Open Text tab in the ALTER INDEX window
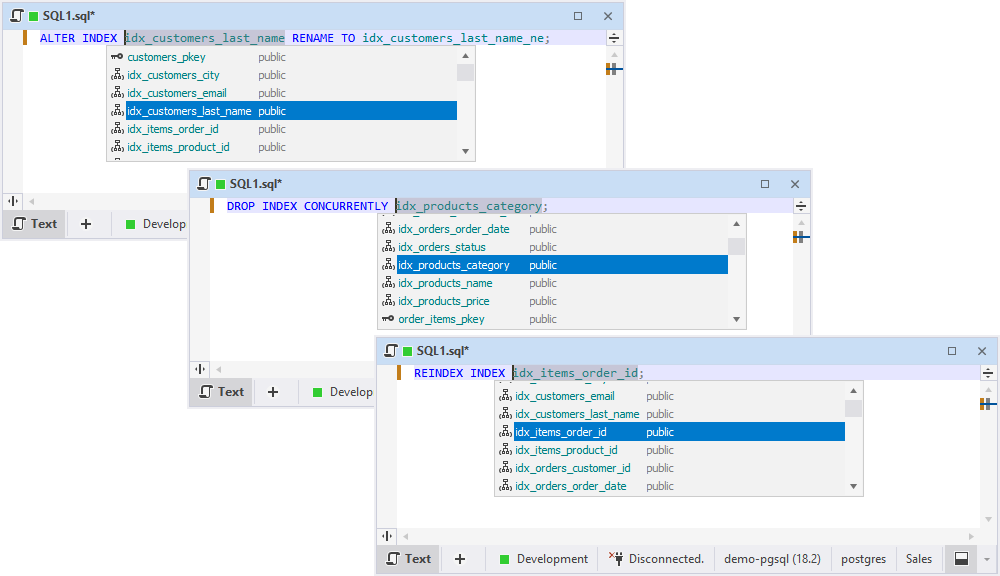 click(x=34, y=224)
